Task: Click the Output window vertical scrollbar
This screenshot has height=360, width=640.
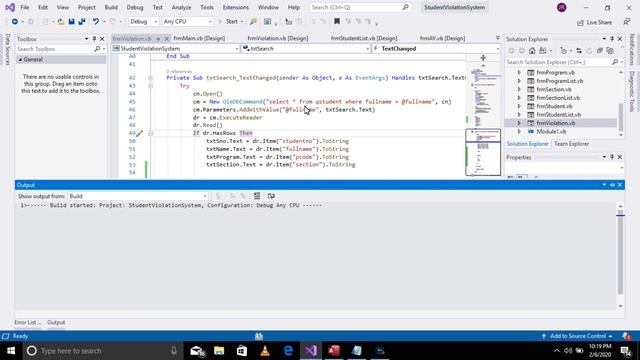Action: pos(620,256)
